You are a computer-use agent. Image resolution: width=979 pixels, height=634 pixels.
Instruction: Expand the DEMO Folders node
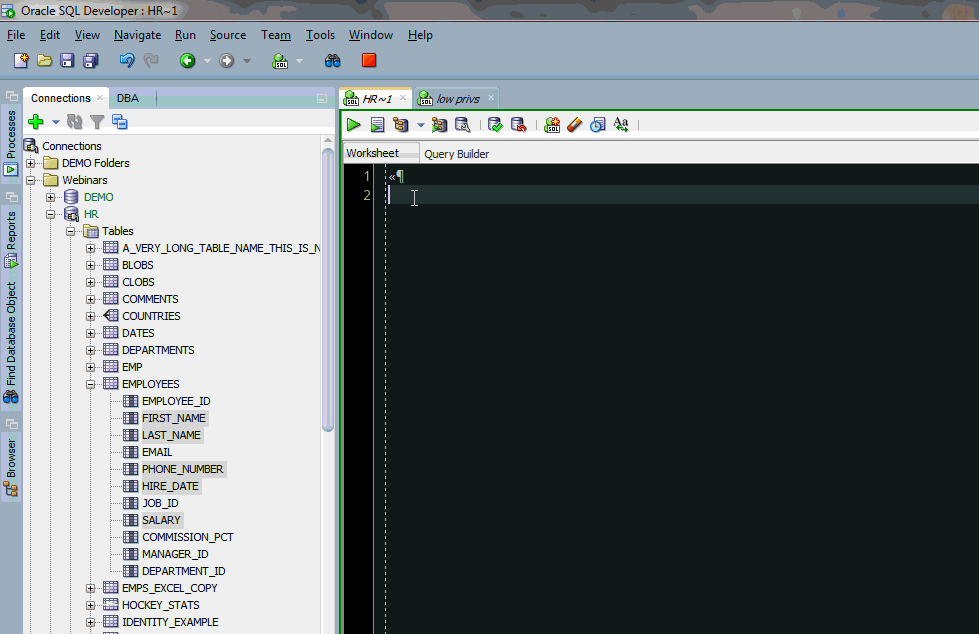click(31, 163)
